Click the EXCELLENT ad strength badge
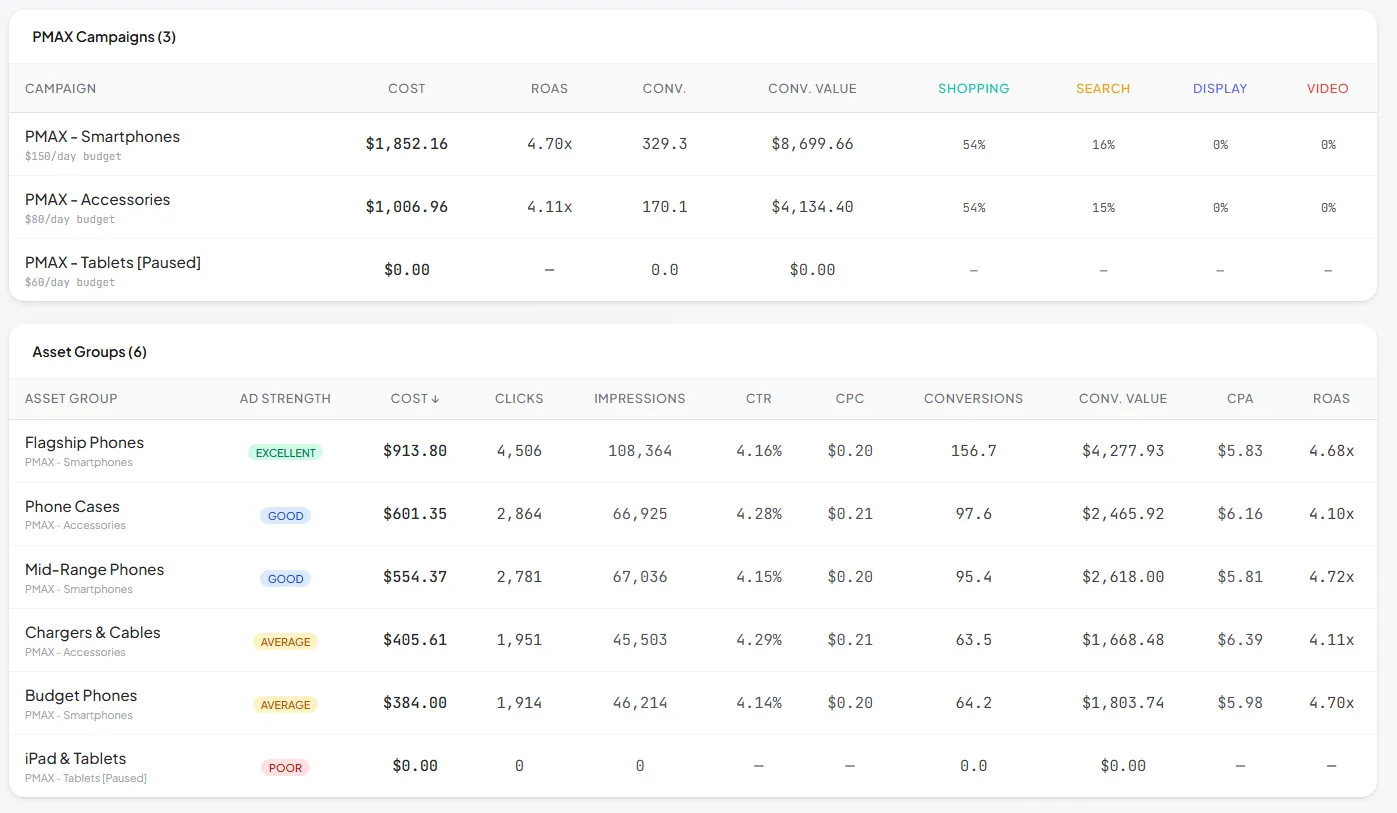Image resolution: width=1397 pixels, height=813 pixels. coord(285,452)
